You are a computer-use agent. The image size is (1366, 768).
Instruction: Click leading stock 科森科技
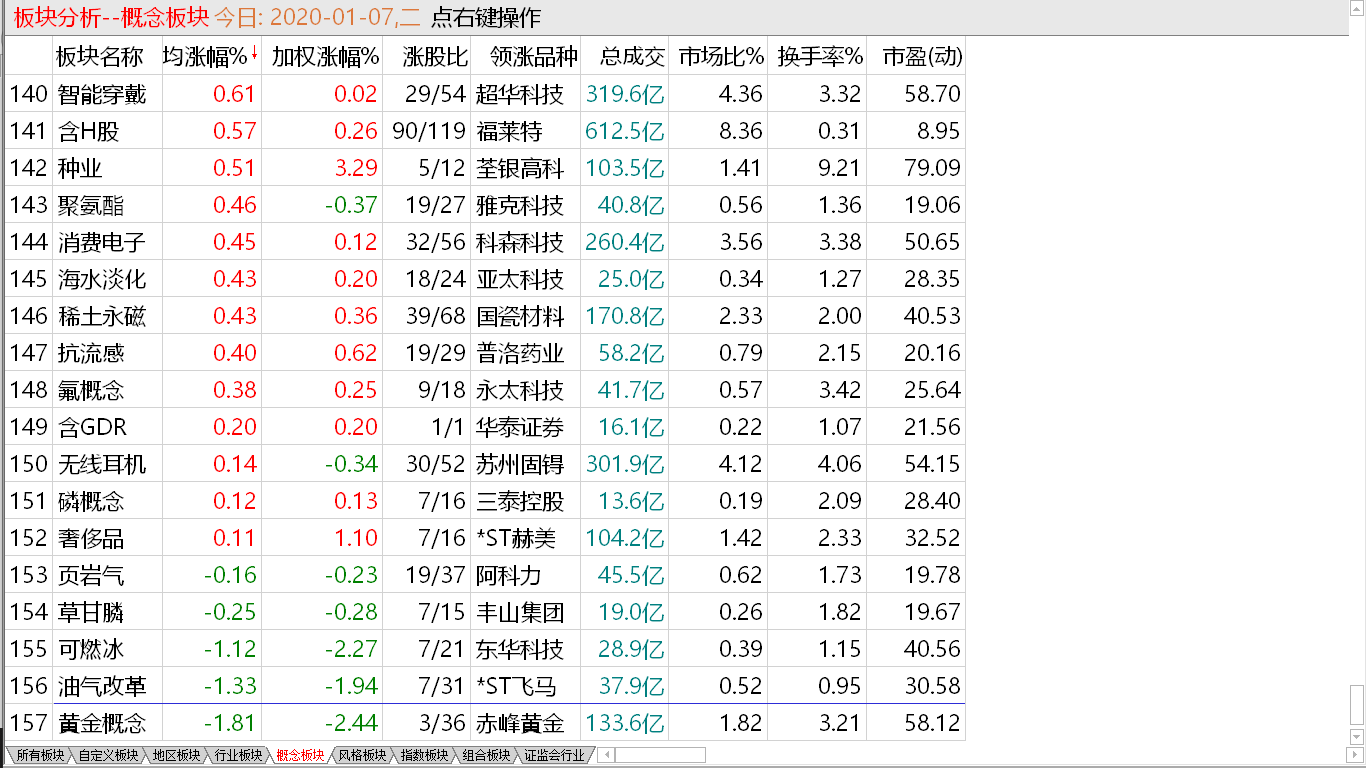(x=520, y=242)
